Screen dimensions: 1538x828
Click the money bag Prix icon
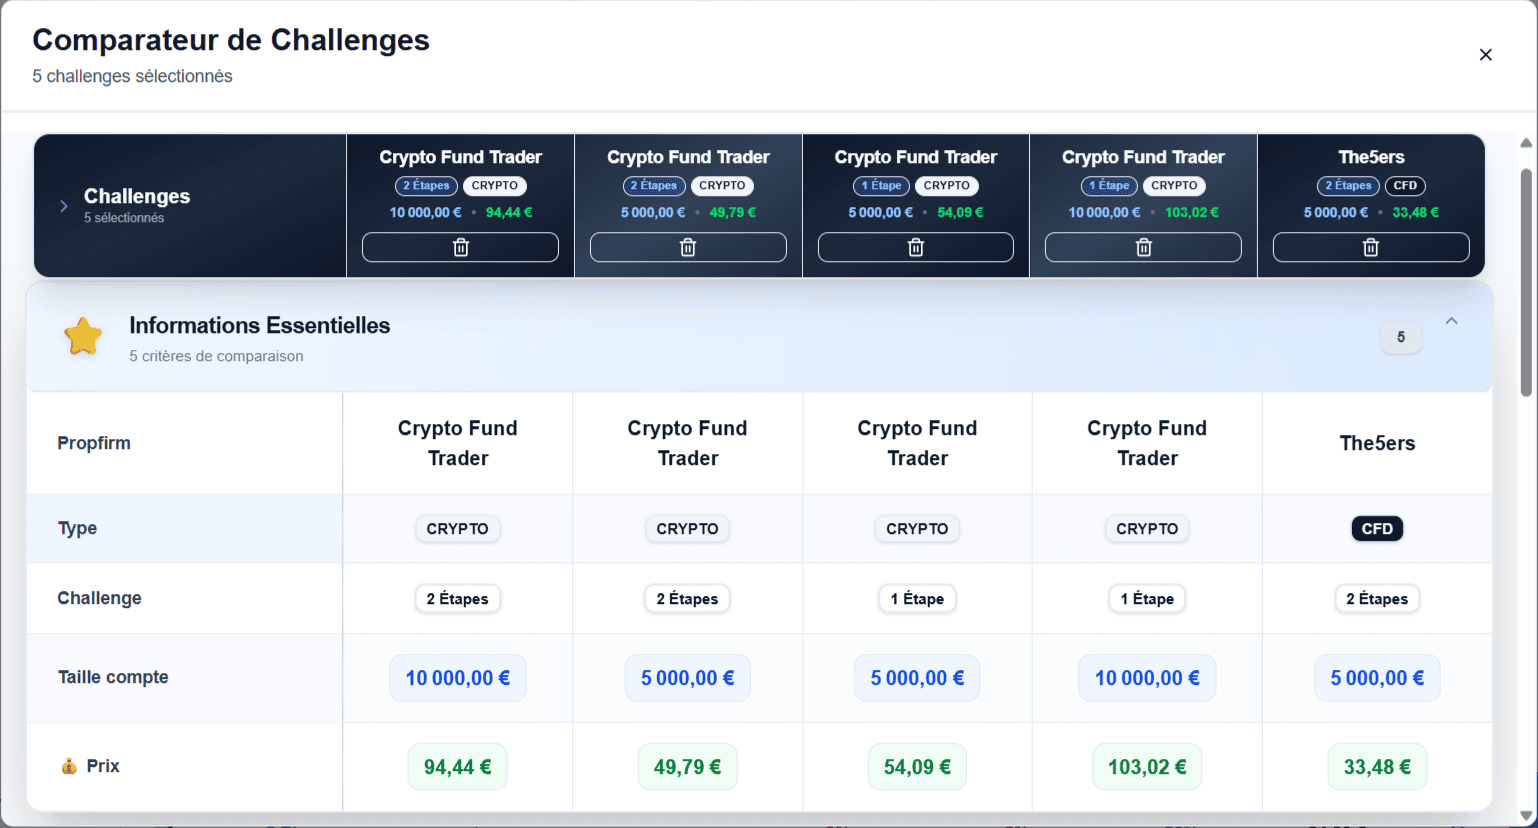click(69, 767)
